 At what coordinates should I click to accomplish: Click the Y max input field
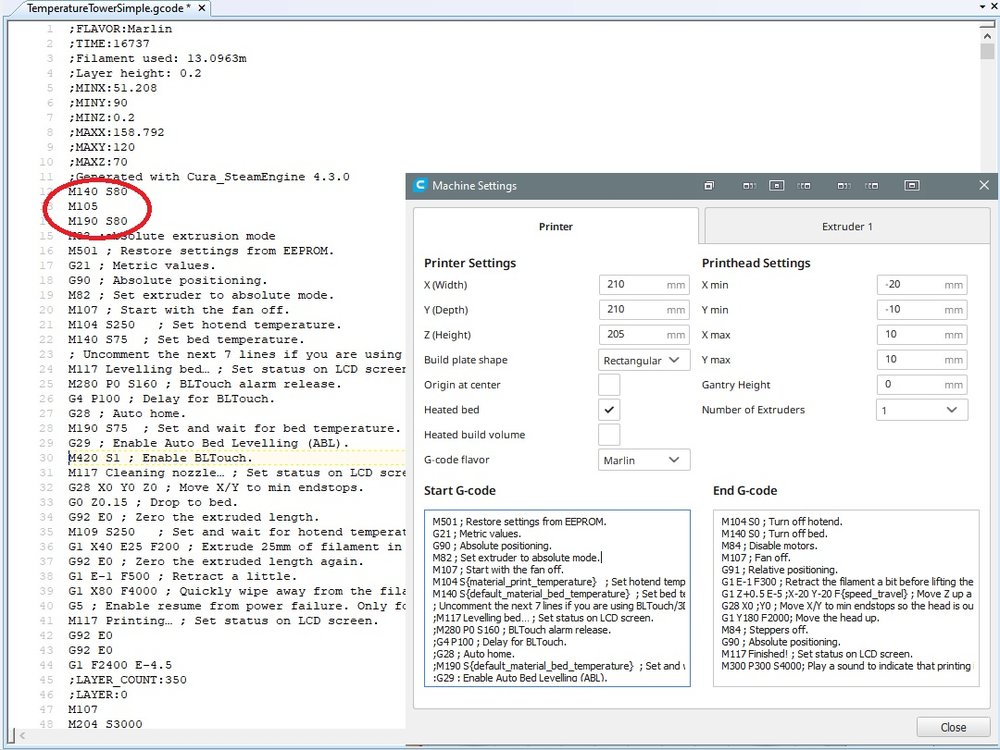click(x=922, y=359)
